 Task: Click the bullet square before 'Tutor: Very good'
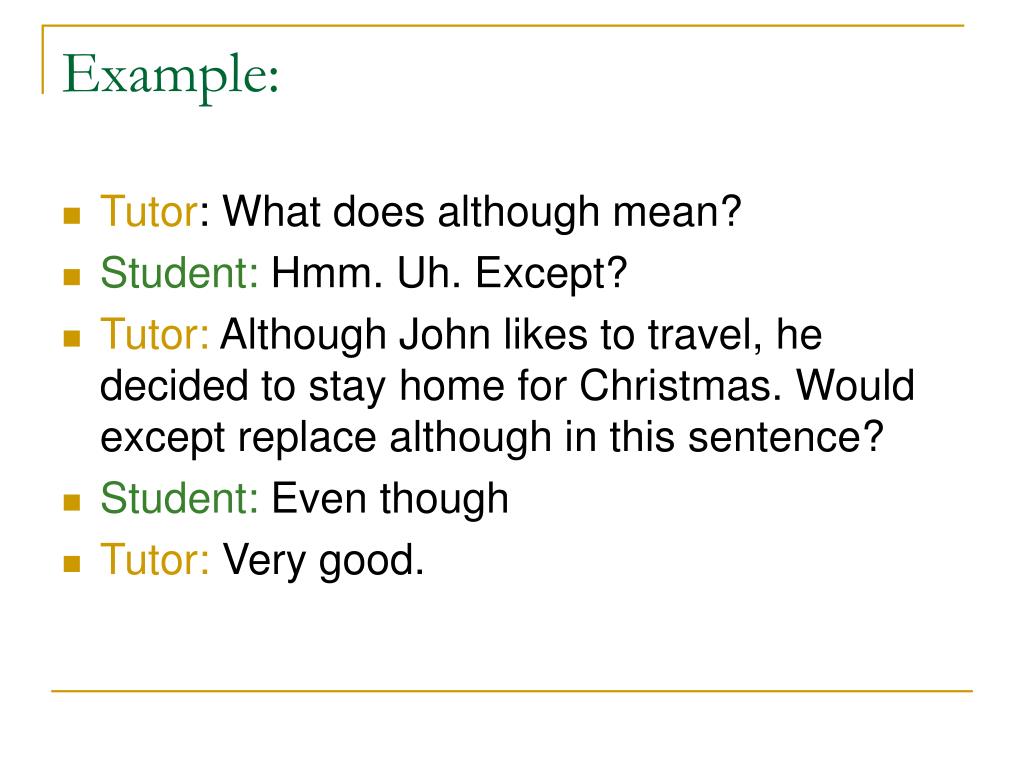click(72, 564)
